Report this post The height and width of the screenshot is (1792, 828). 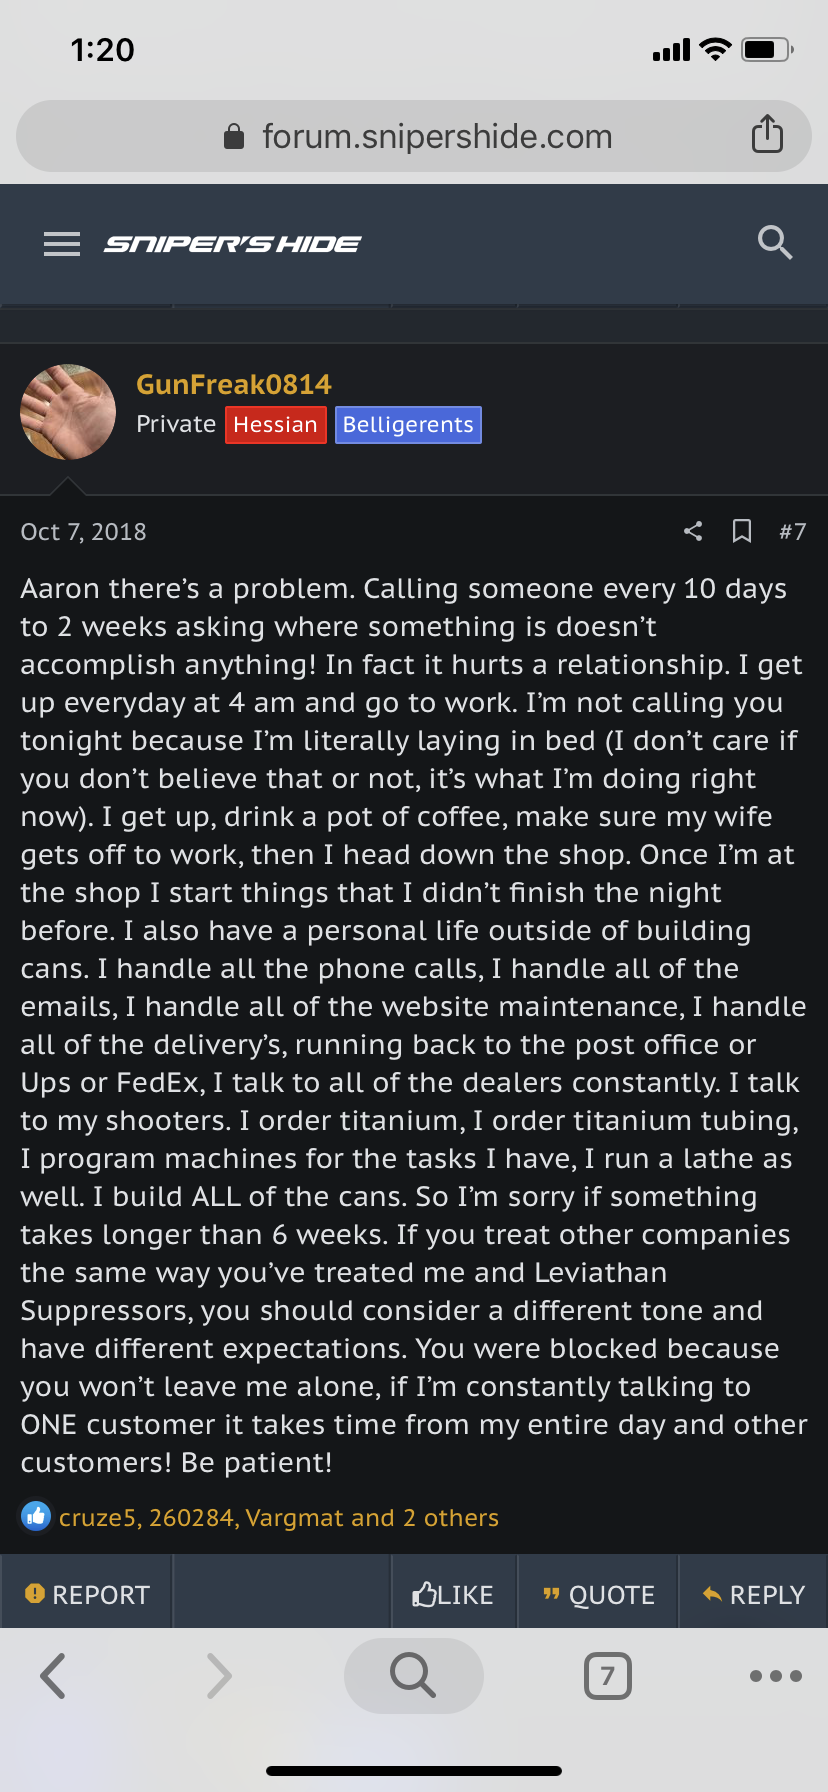[88, 1595]
